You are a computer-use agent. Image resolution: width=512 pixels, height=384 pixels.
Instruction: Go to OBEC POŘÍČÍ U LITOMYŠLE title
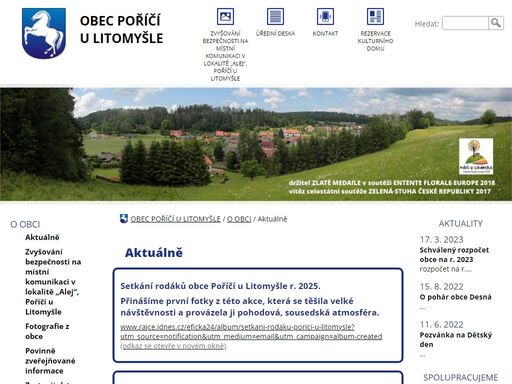coord(121,29)
